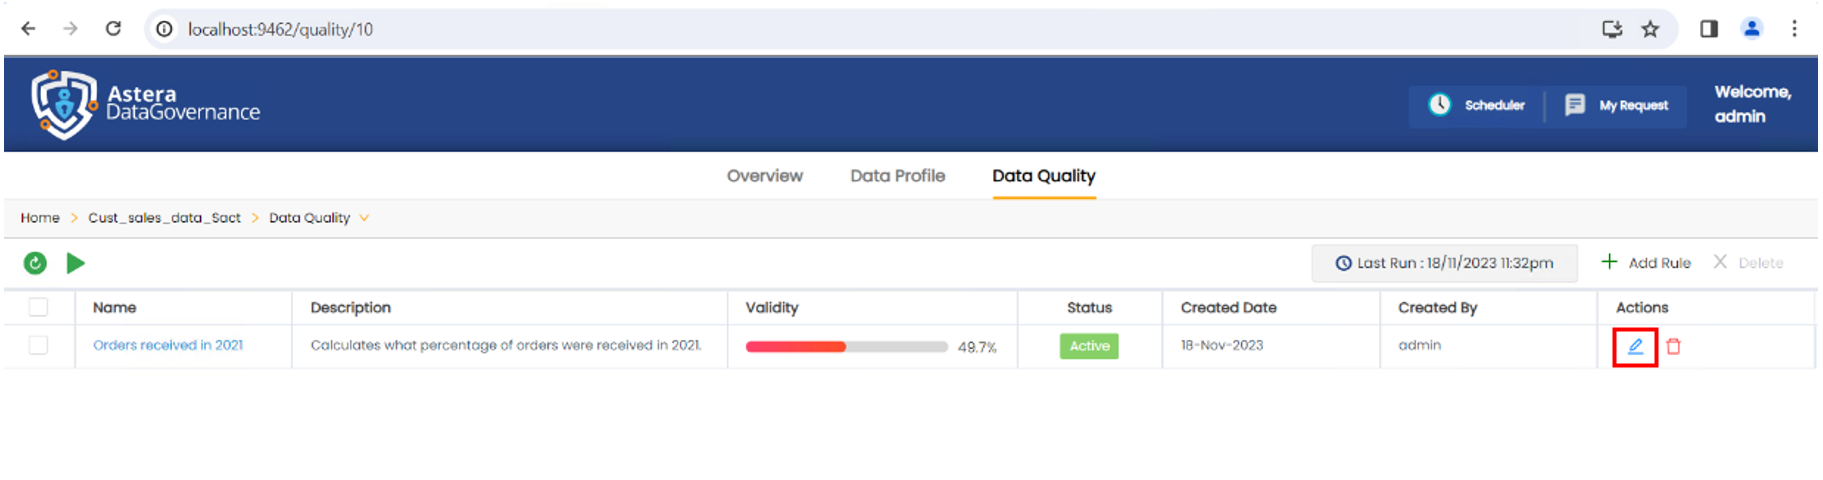
Task: Open the Scheduler clock icon
Action: 1439,105
